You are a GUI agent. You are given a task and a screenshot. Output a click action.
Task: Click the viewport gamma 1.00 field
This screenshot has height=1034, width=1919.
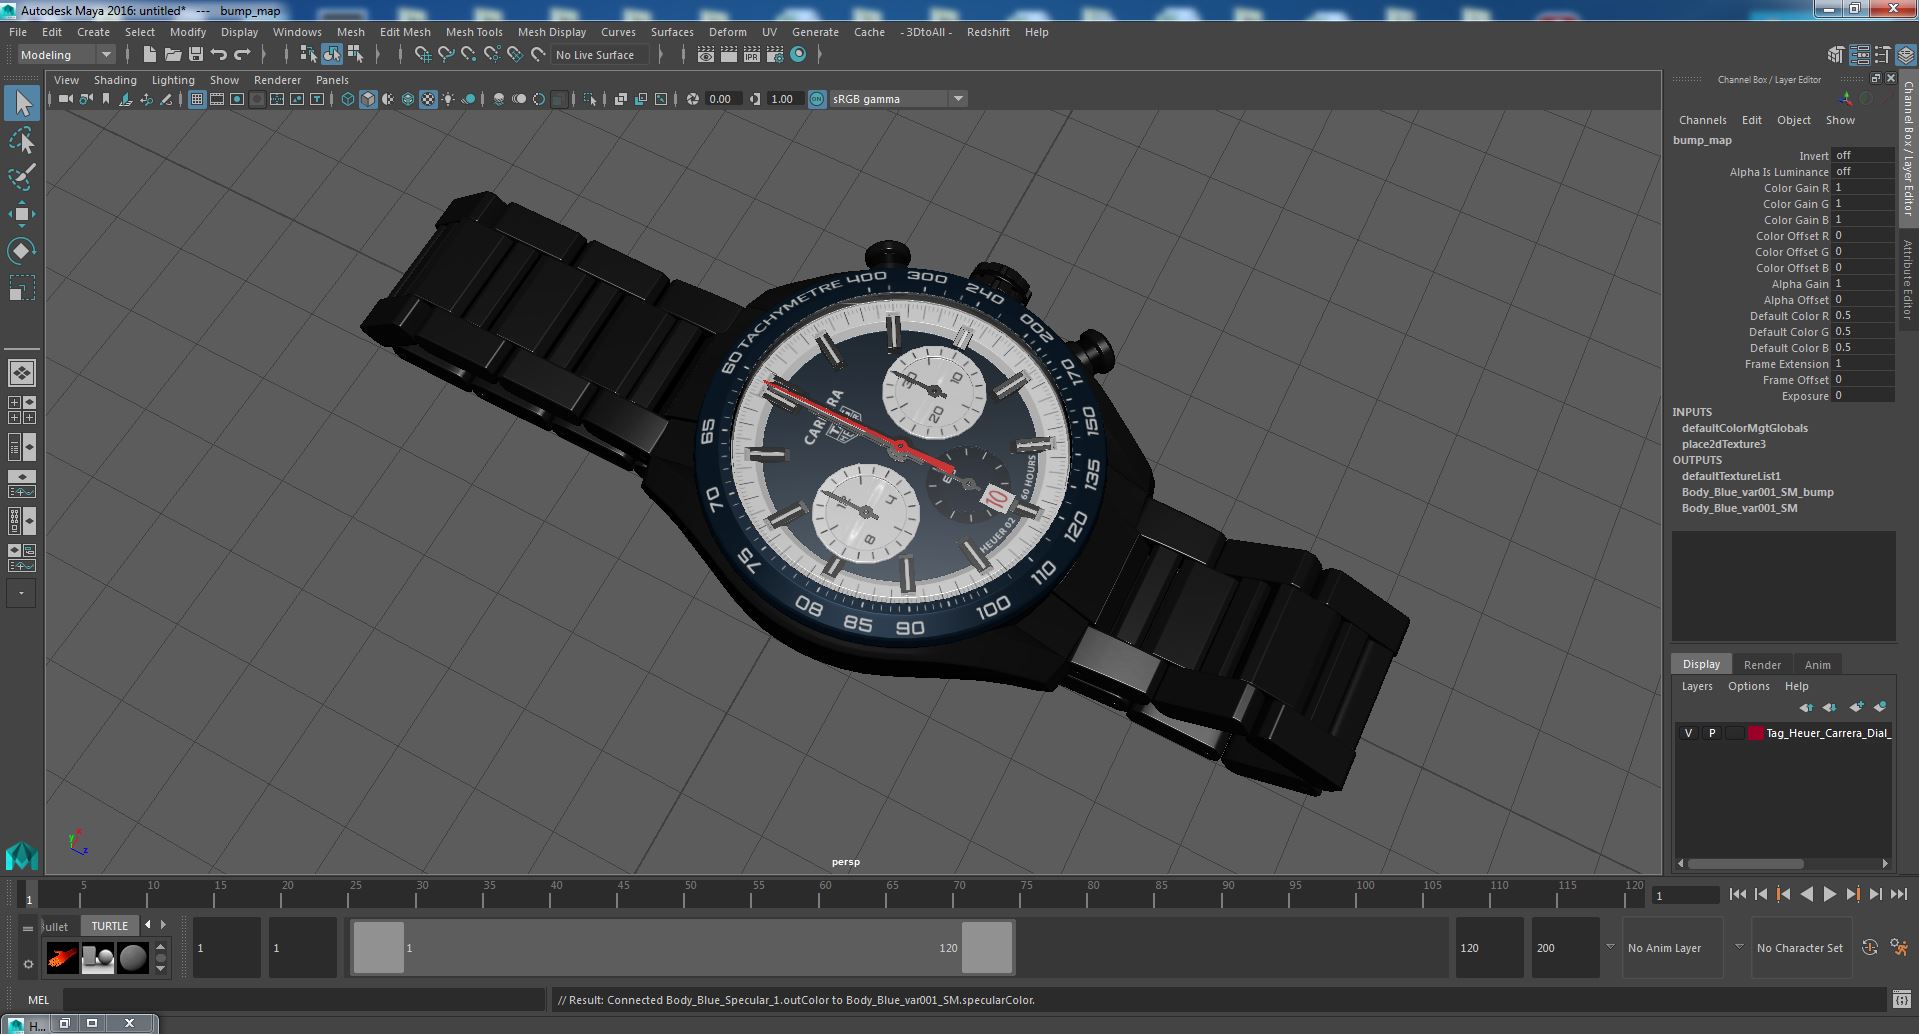[783, 99]
